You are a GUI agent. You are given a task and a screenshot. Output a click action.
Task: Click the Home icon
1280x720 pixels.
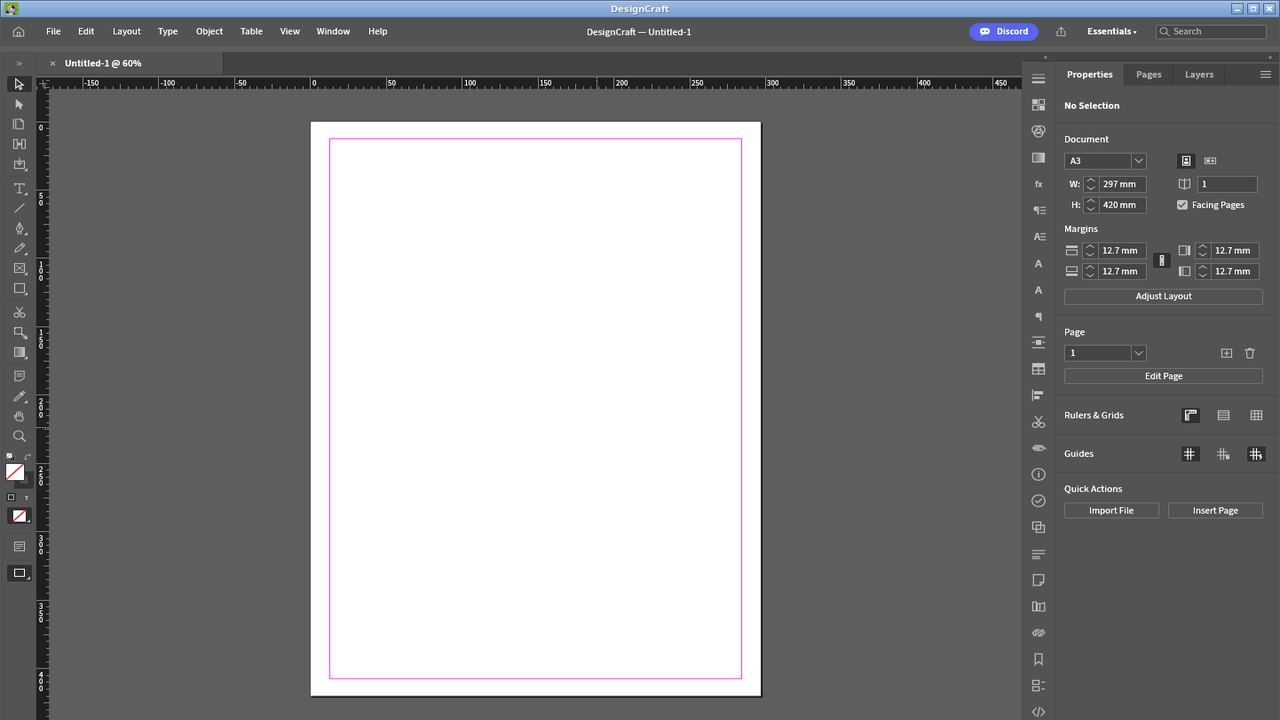pyautogui.click(x=18, y=32)
